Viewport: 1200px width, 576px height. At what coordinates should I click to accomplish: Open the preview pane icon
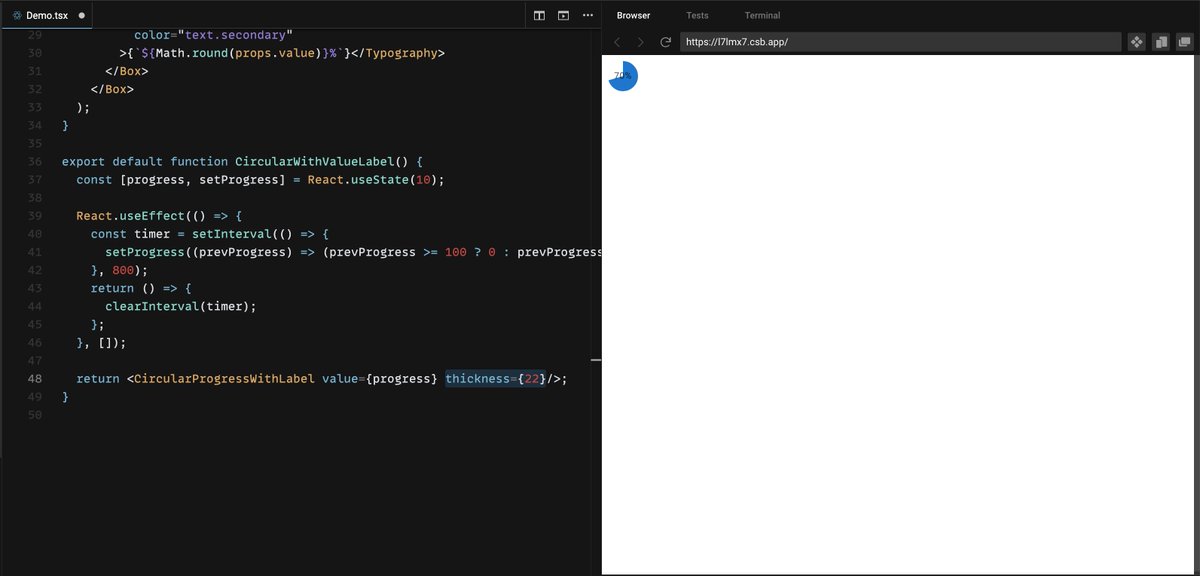click(x=563, y=16)
